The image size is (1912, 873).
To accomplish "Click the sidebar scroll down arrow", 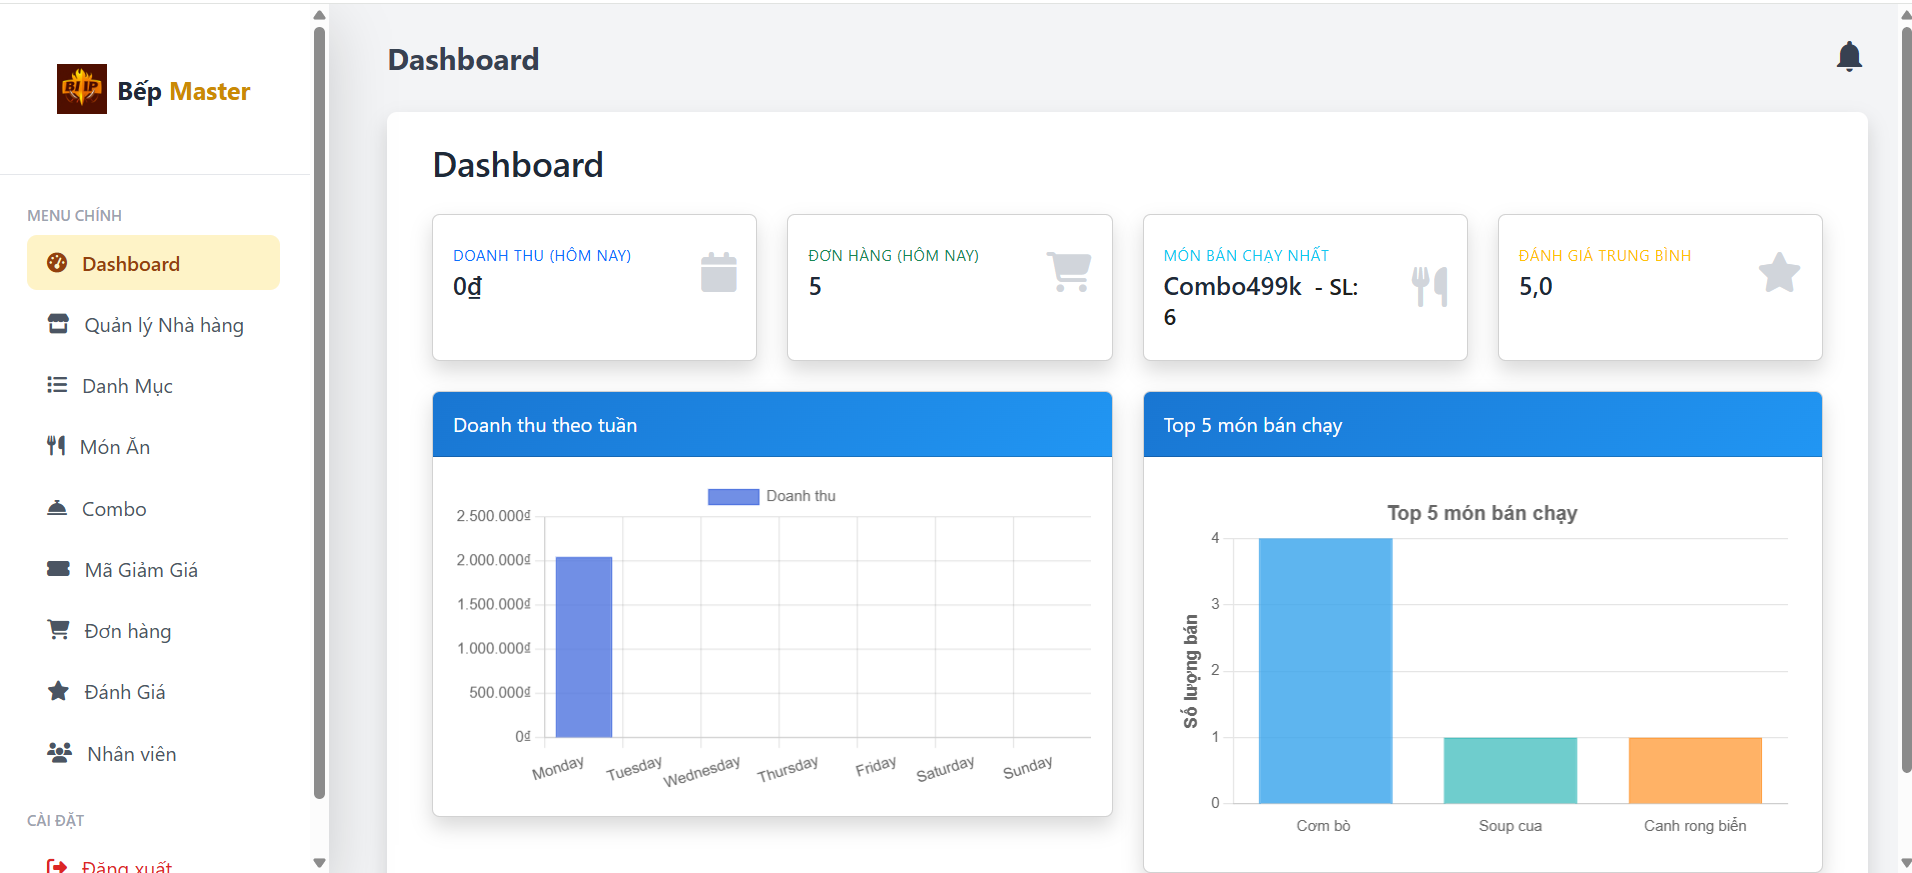I will tap(319, 862).
